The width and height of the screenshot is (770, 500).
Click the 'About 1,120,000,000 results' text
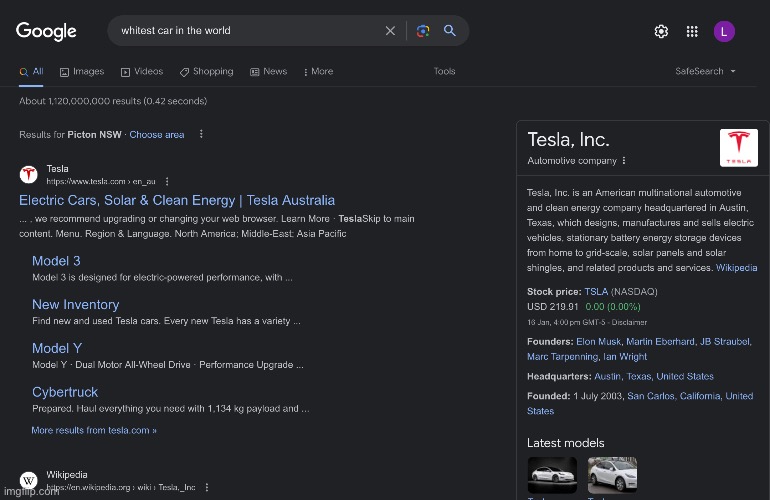(113, 101)
